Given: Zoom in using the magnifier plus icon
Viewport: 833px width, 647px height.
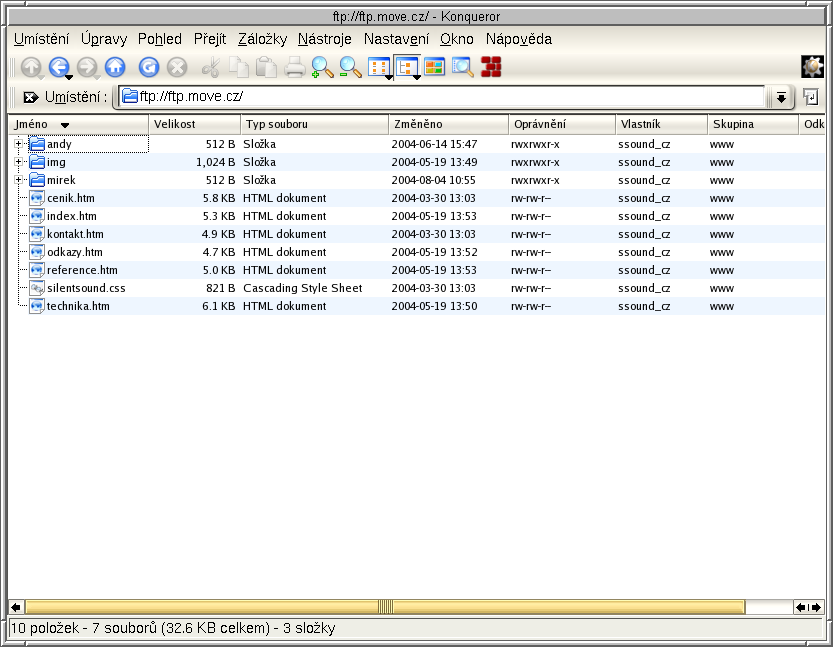Looking at the screenshot, I should pyautogui.click(x=322, y=67).
